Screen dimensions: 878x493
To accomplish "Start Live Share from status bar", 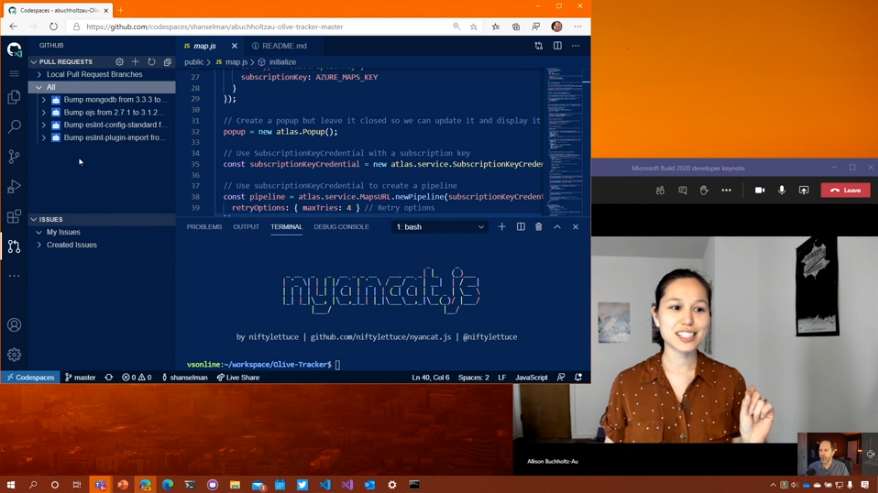I will 238,378.
